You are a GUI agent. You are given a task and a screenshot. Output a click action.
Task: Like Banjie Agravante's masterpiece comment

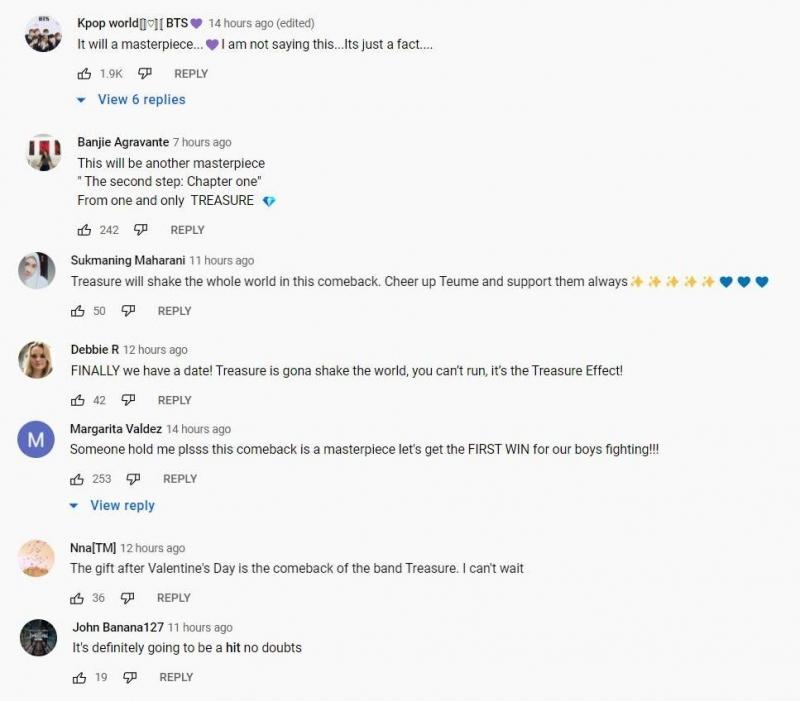tap(84, 230)
